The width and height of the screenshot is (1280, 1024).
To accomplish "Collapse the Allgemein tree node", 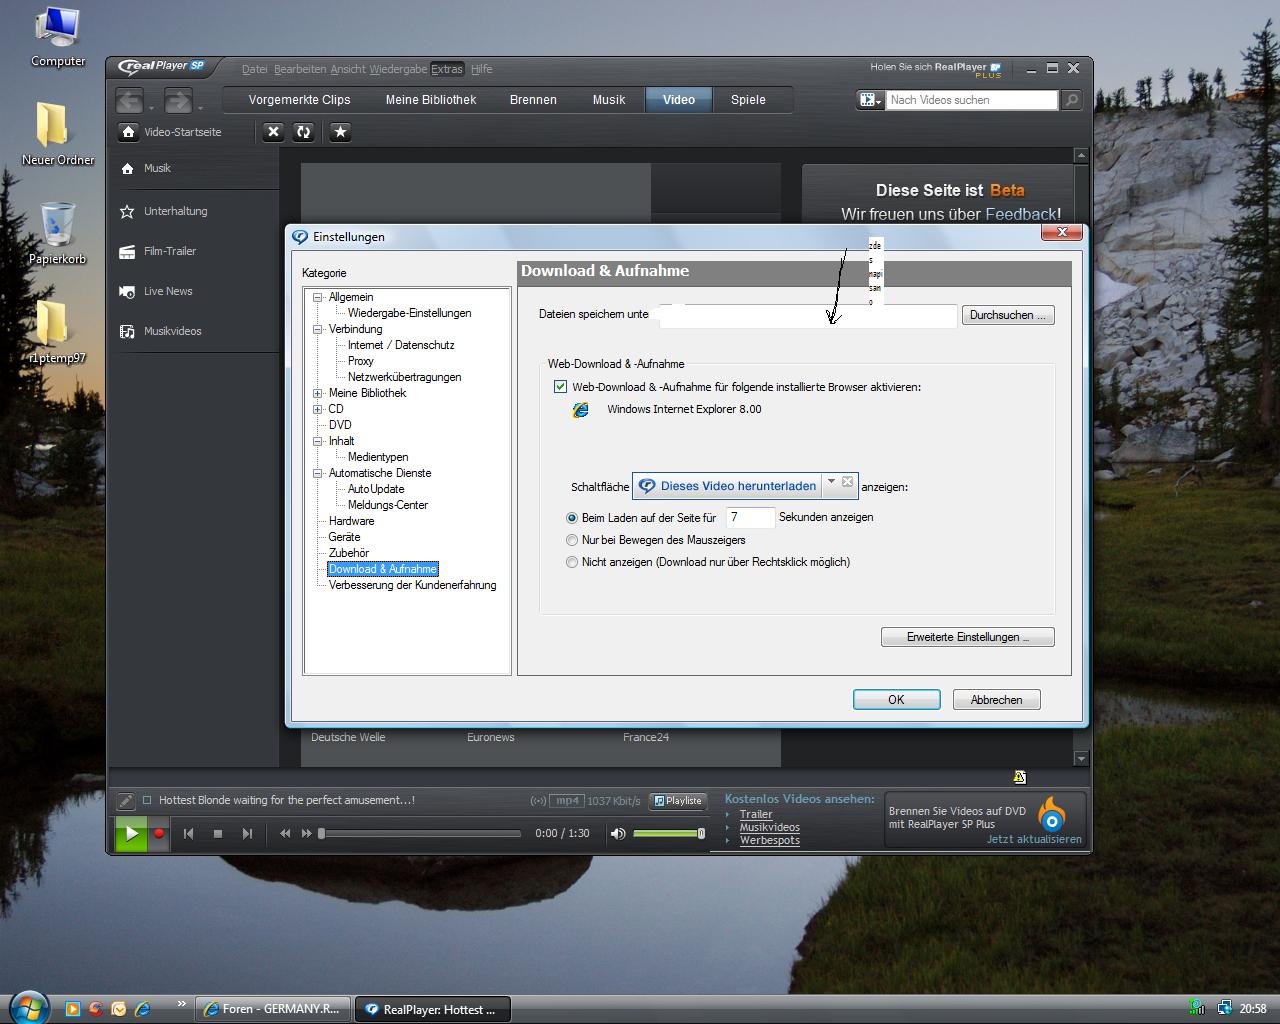I will click(318, 297).
